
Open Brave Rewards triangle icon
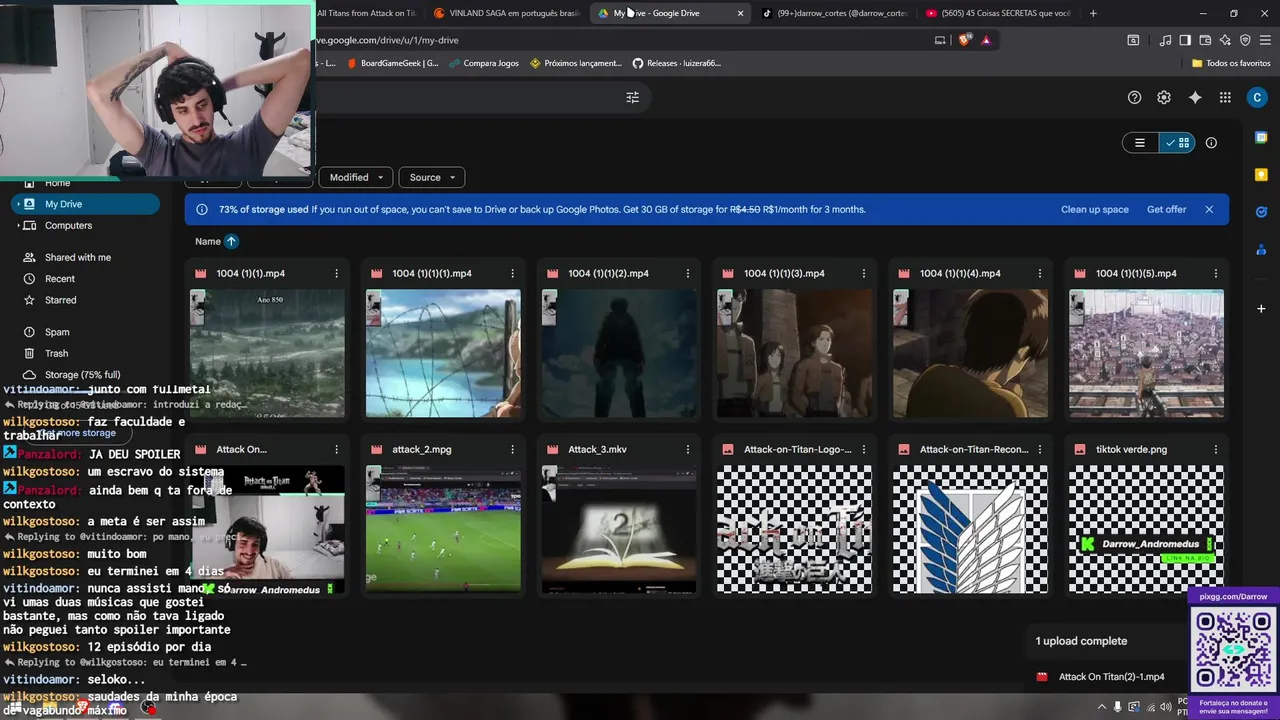(986, 40)
